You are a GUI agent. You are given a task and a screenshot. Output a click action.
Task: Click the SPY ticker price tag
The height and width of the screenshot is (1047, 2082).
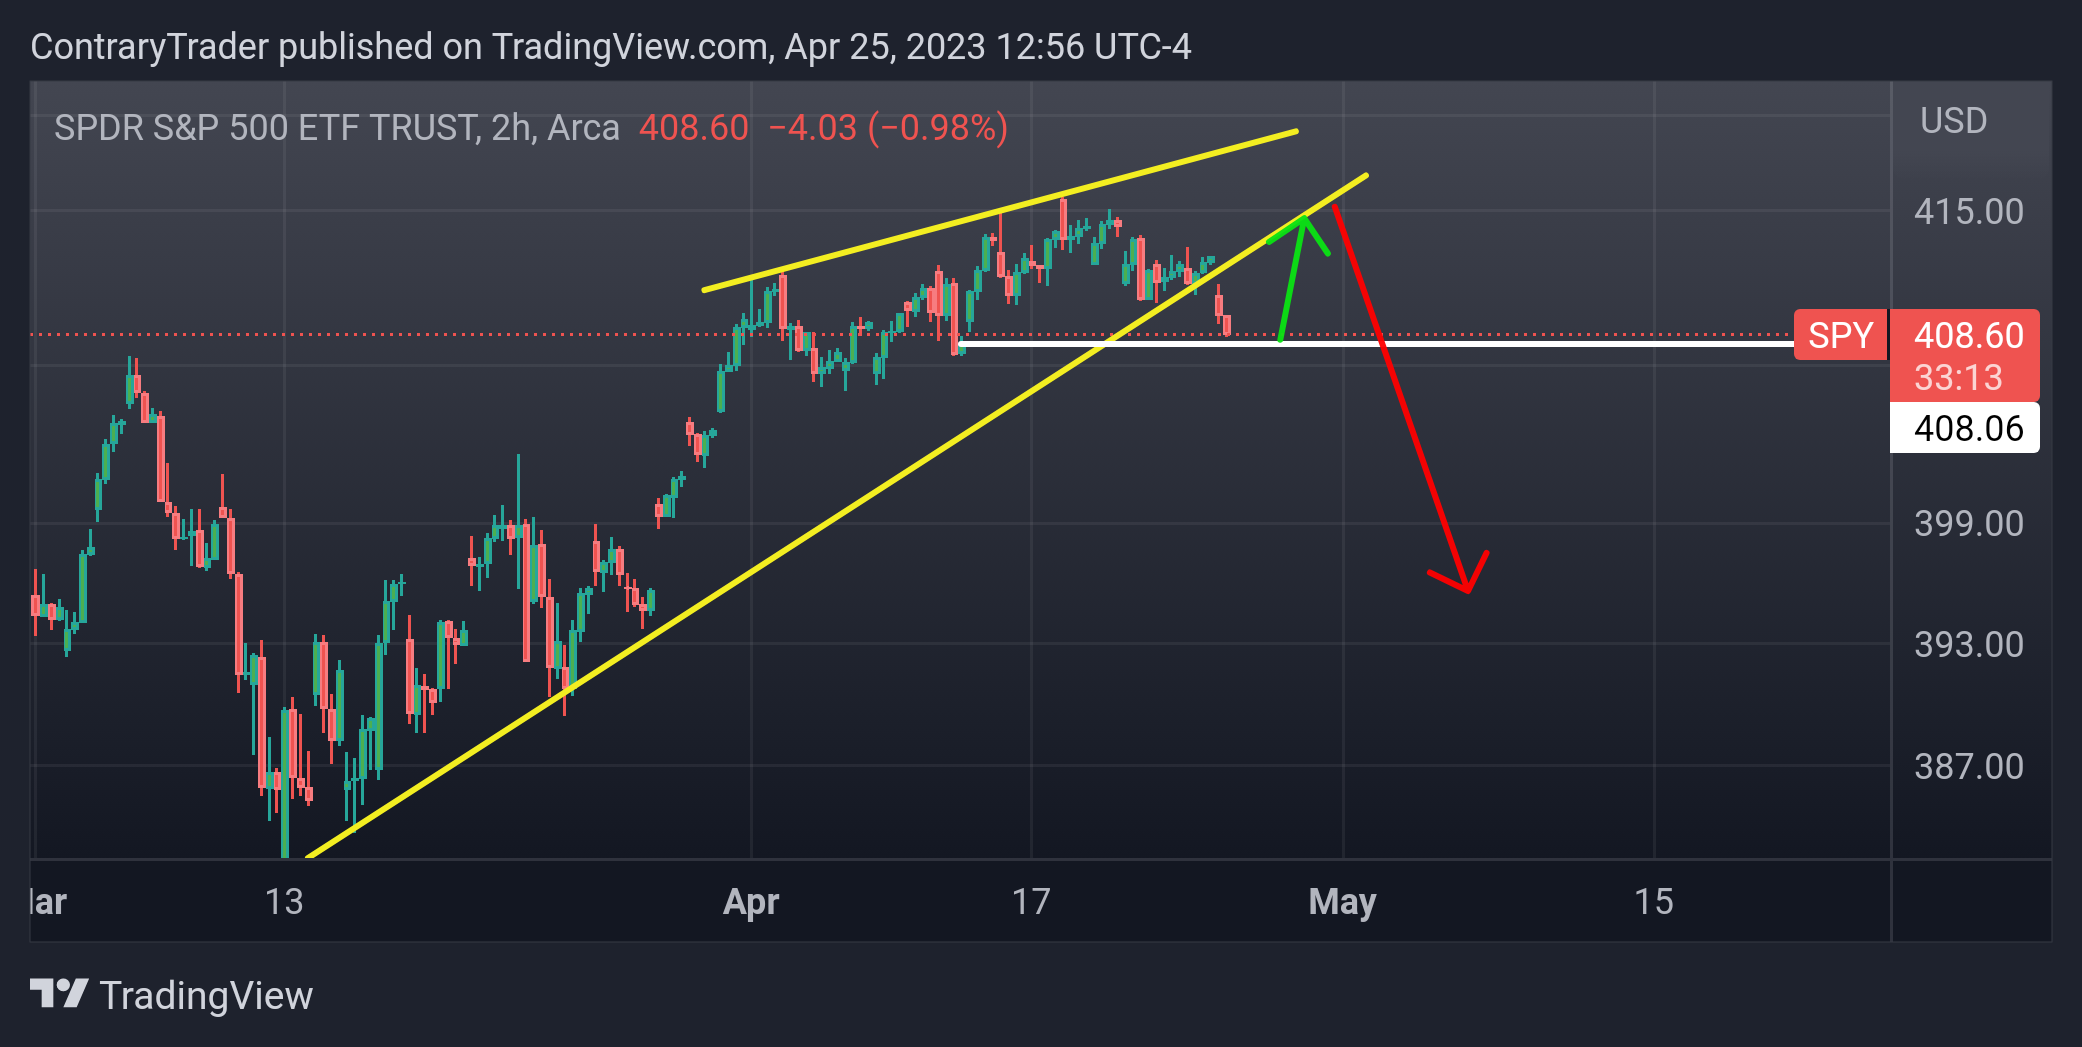click(x=1840, y=335)
